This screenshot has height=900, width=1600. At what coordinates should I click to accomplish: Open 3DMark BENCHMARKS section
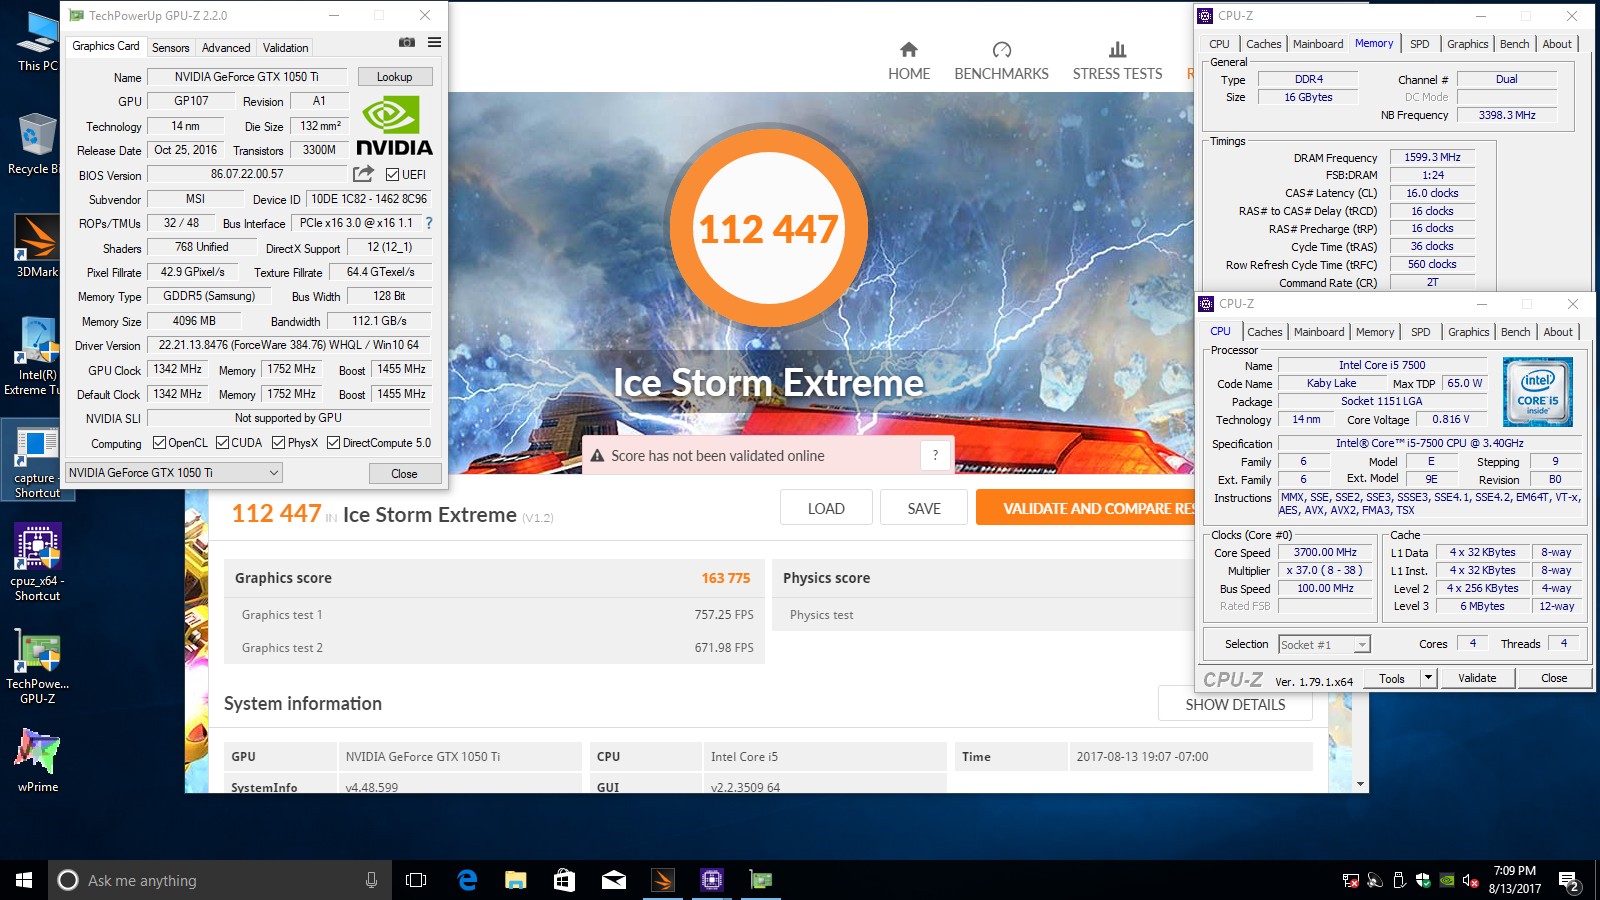pyautogui.click(x=1001, y=61)
